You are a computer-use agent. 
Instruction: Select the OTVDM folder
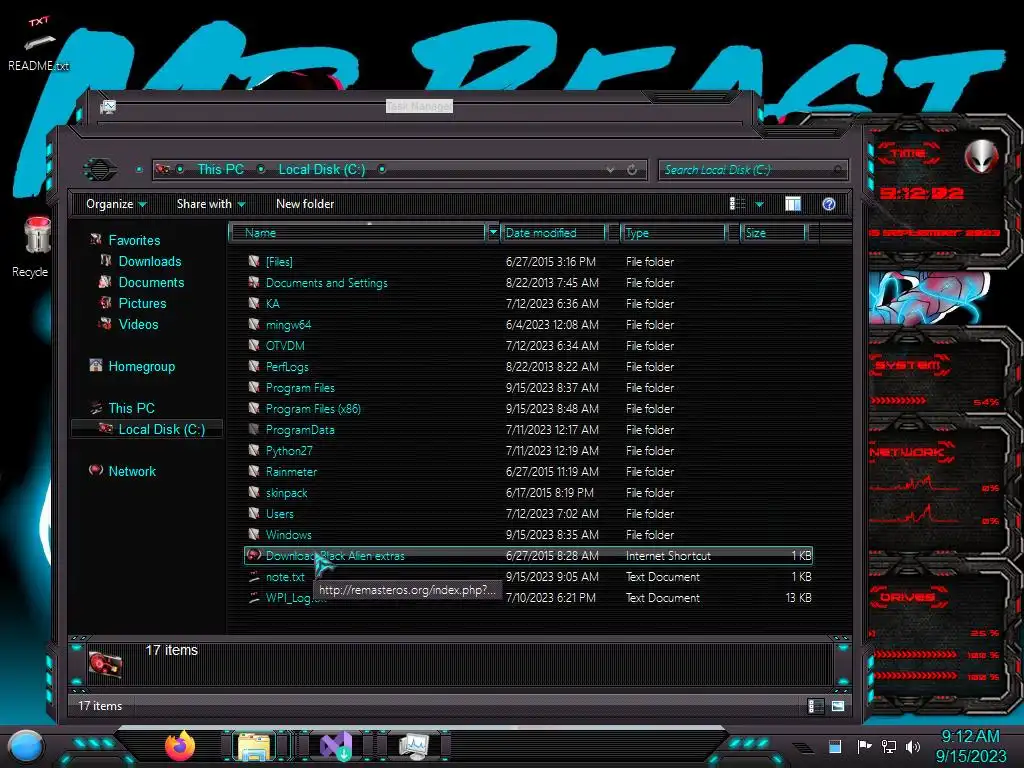tap(285, 345)
